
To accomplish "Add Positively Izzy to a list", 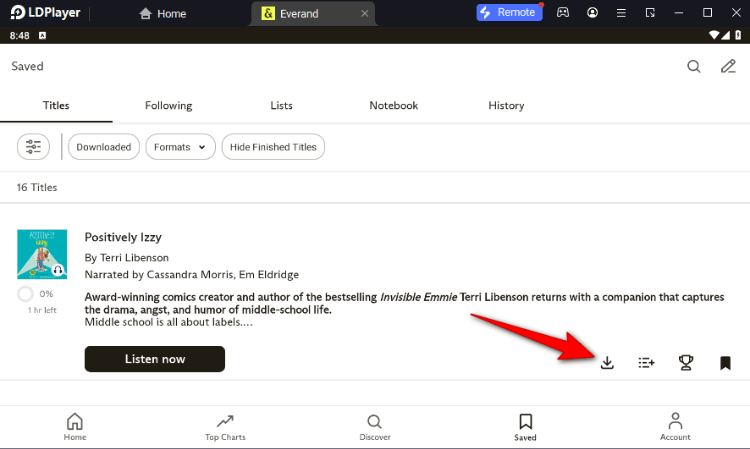I will 646,362.
